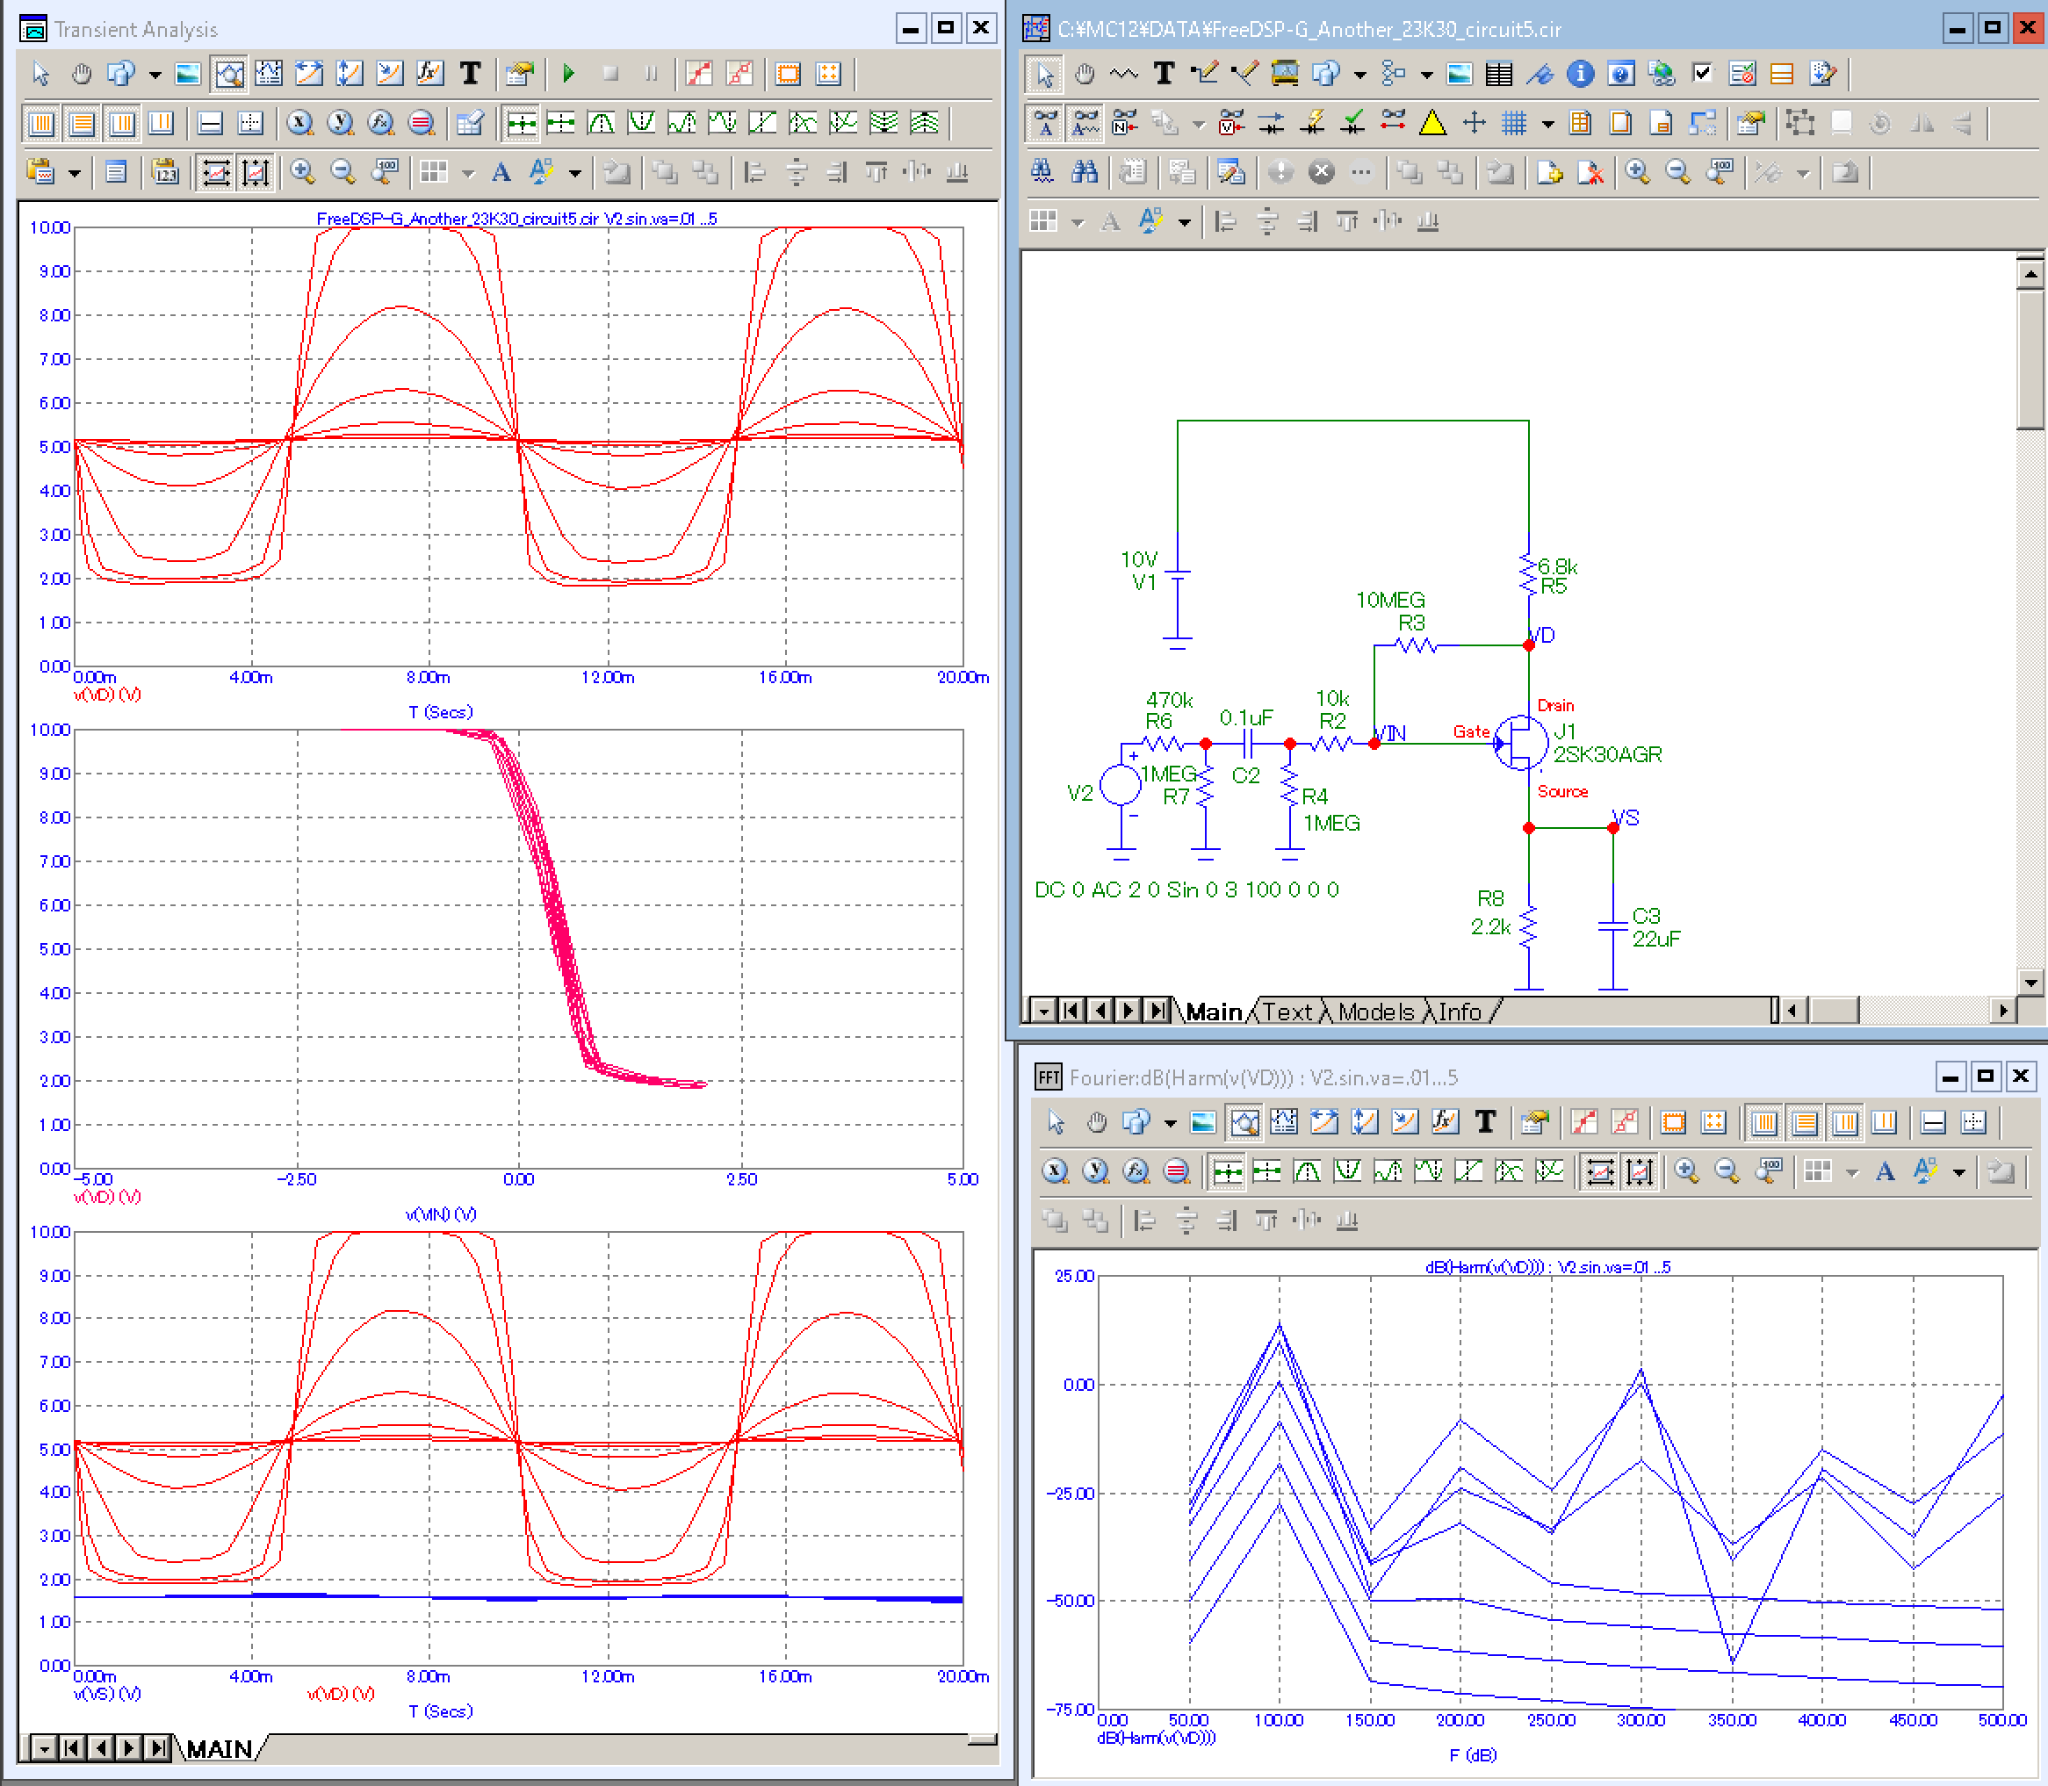This screenshot has width=2048, height=1786.
Task: Open Properties icon in Transient Analysis toolbar
Action: click(518, 74)
